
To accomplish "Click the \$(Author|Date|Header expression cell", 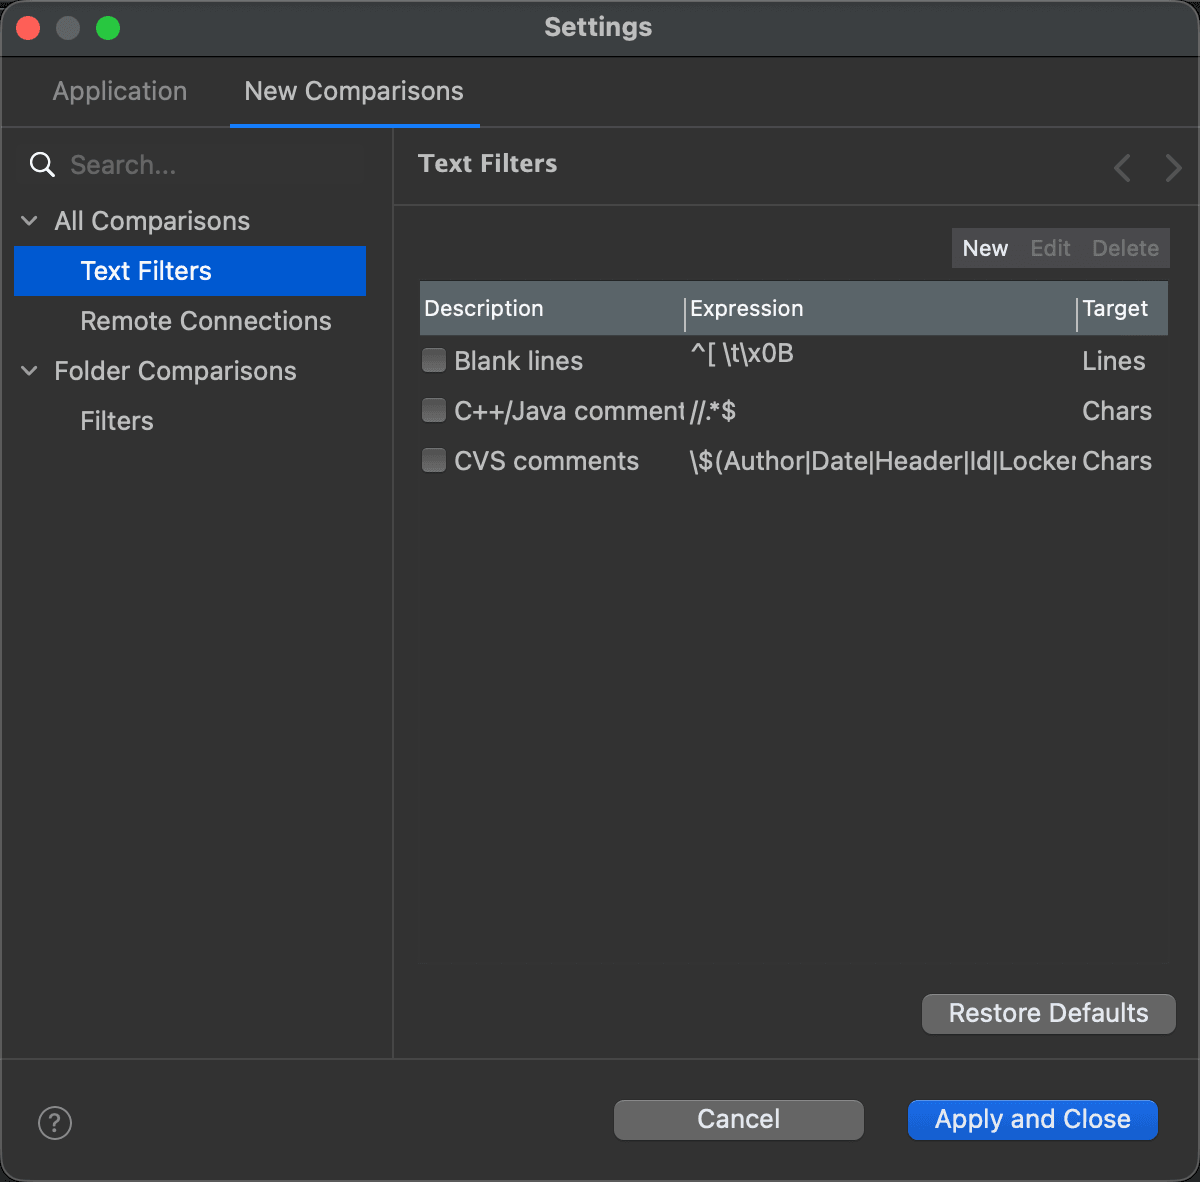I will 883,461.
